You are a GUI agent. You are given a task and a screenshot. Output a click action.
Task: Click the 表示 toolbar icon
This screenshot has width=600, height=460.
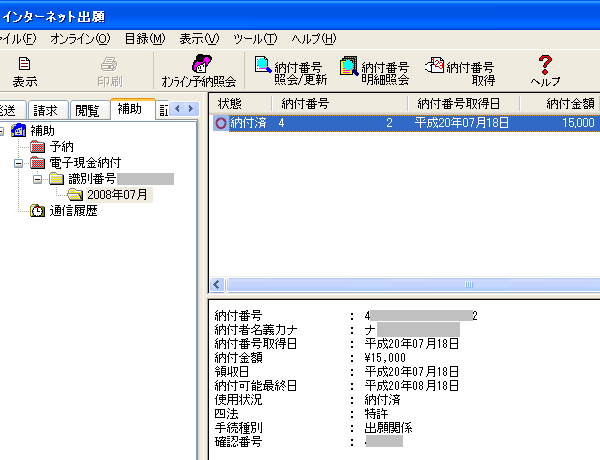25,70
